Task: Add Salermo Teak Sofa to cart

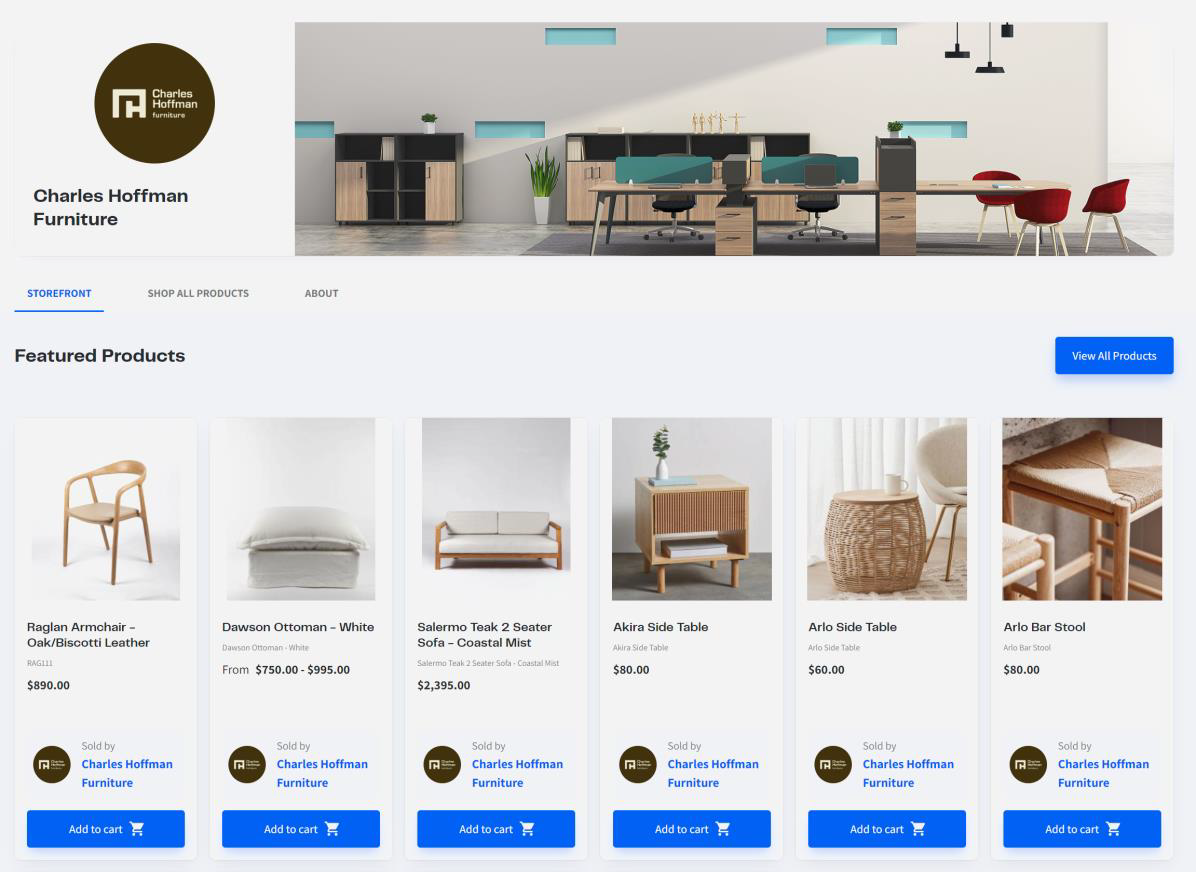Action: pos(496,829)
